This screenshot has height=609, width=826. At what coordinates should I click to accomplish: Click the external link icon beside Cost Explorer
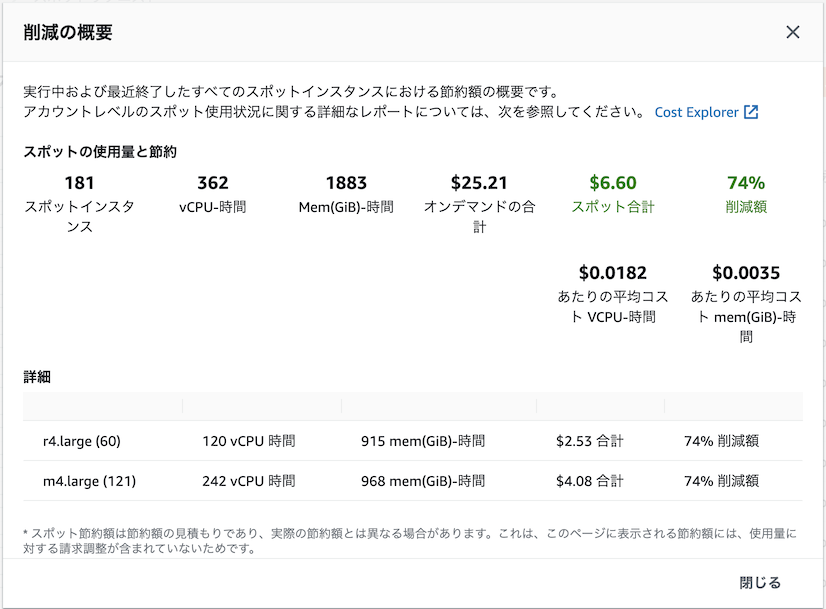pos(751,112)
